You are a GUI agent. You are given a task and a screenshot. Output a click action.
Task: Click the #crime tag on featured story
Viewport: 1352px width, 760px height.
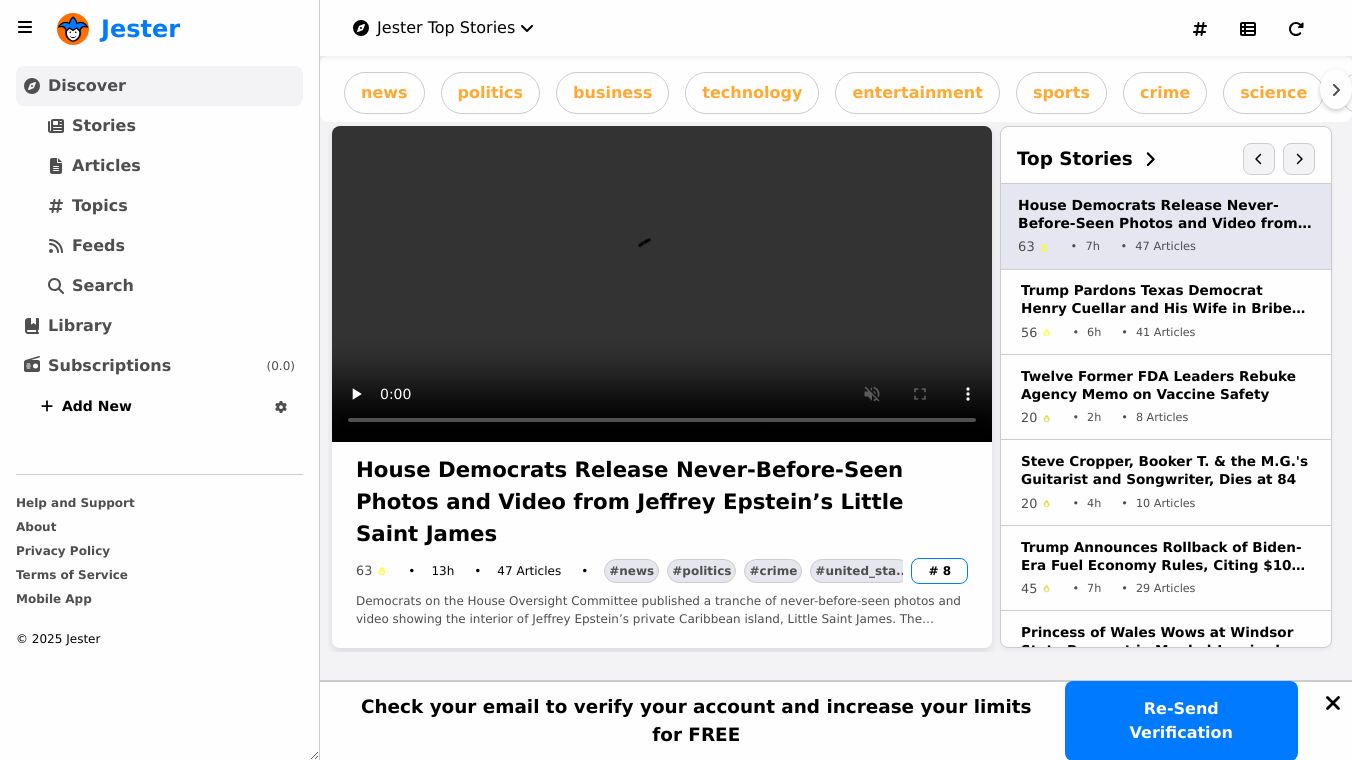coord(773,571)
